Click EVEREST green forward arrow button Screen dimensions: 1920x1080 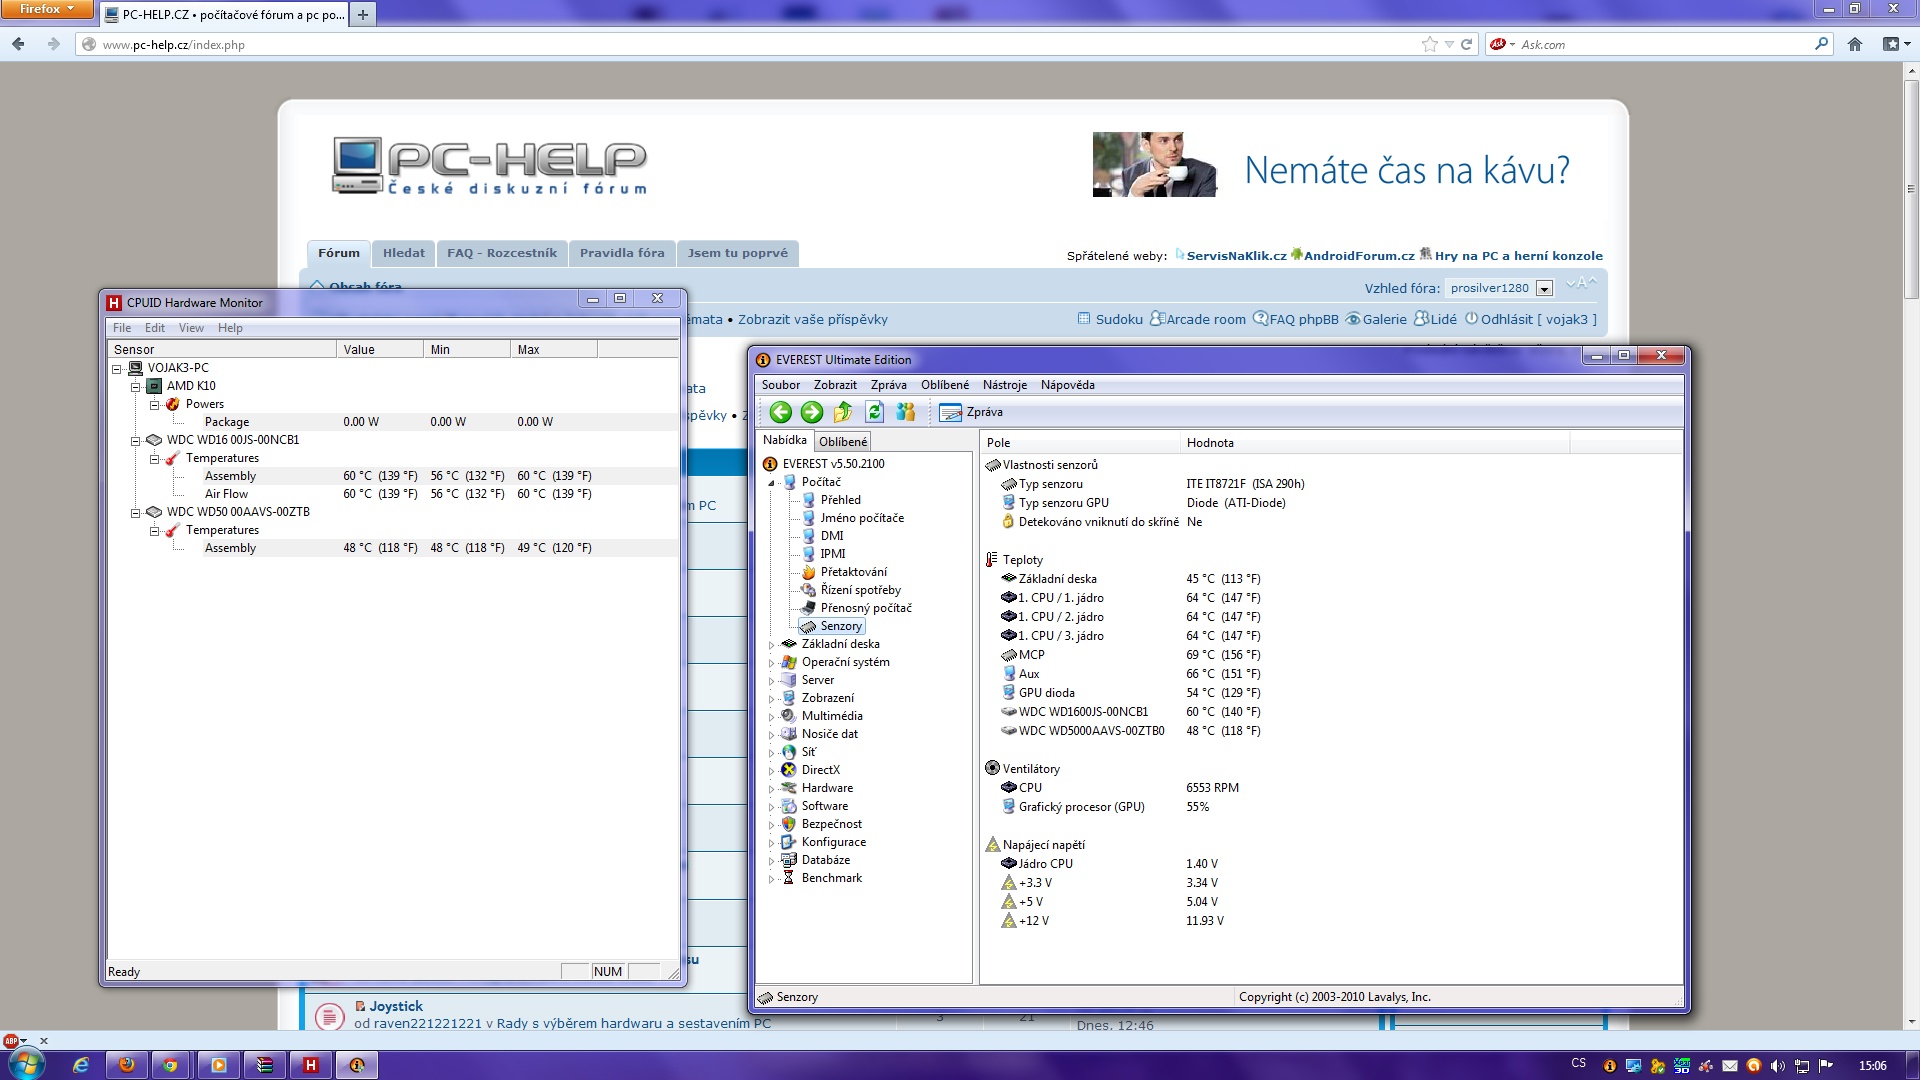[812, 412]
